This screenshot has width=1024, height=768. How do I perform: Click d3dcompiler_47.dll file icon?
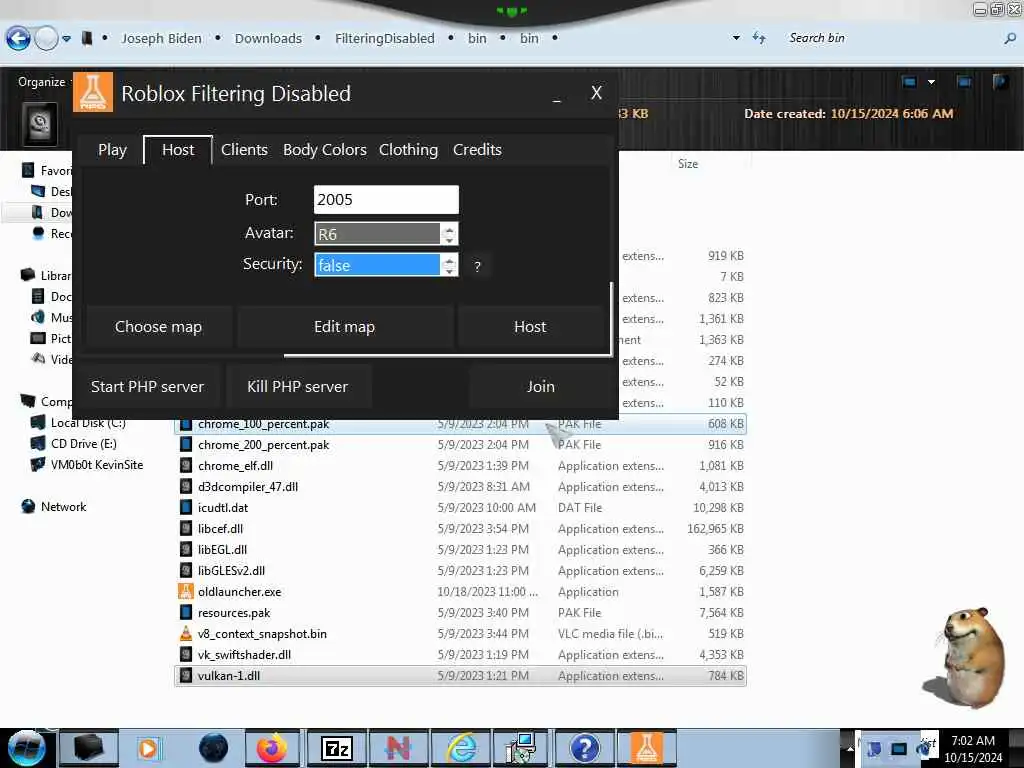186,487
